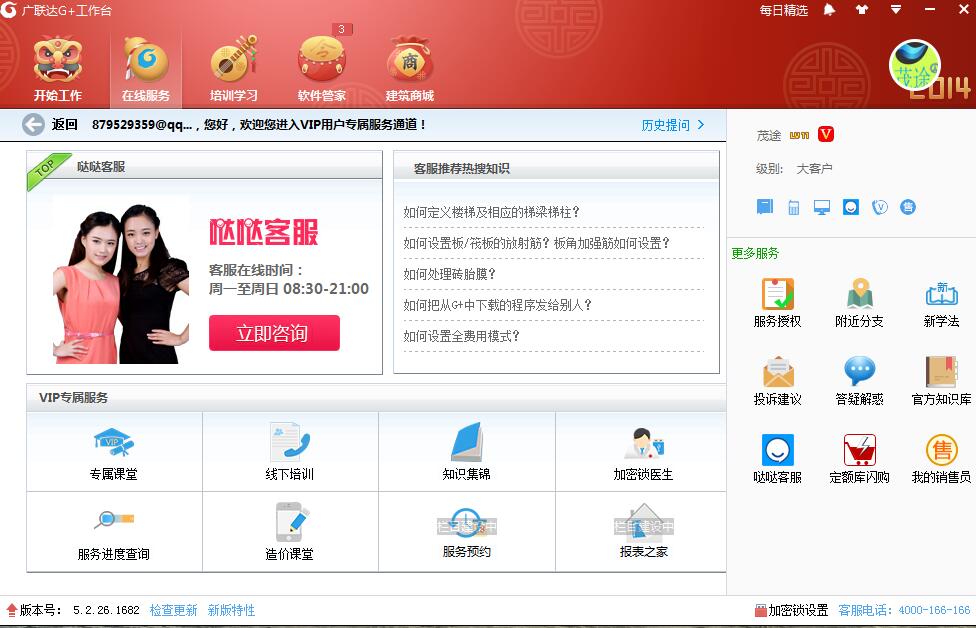The height and width of the screenshot is (628, 976).
Task: Open the 造价课堂 phone service
Action: tap(290, 532)
